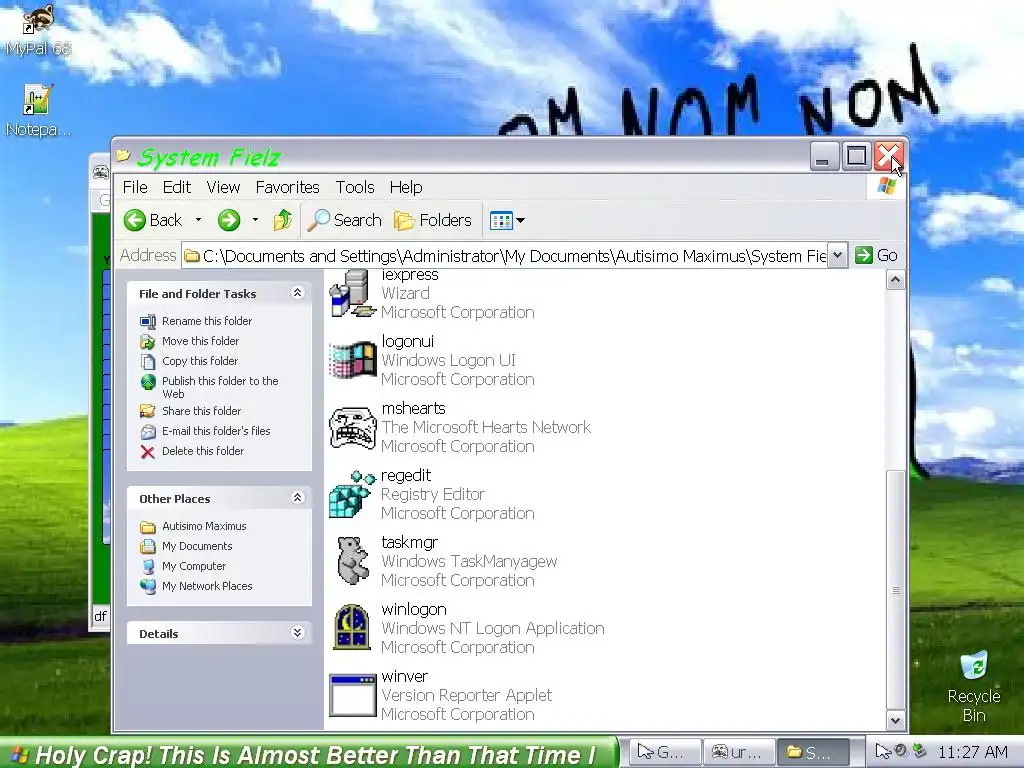Click the green Forward arrow icon
The width and height of the screenshot is (1024, 768).
pos(229,220)
